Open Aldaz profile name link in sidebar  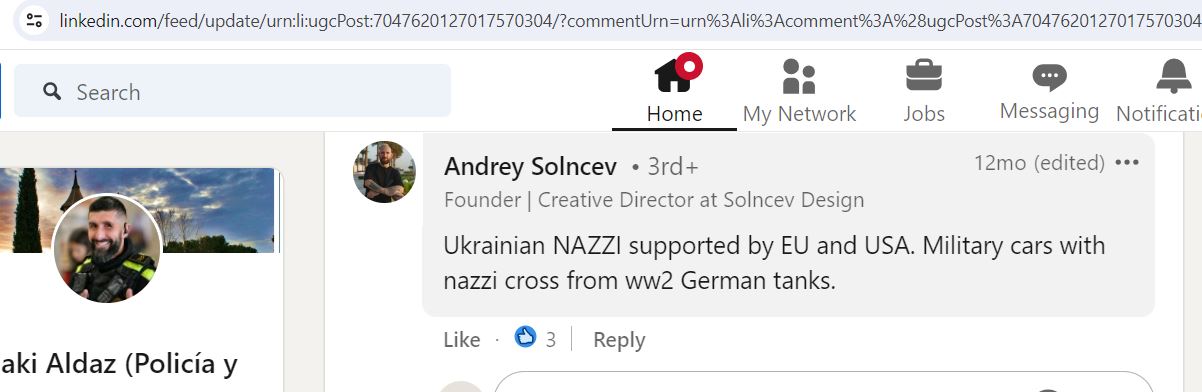[x=119, y=364]
